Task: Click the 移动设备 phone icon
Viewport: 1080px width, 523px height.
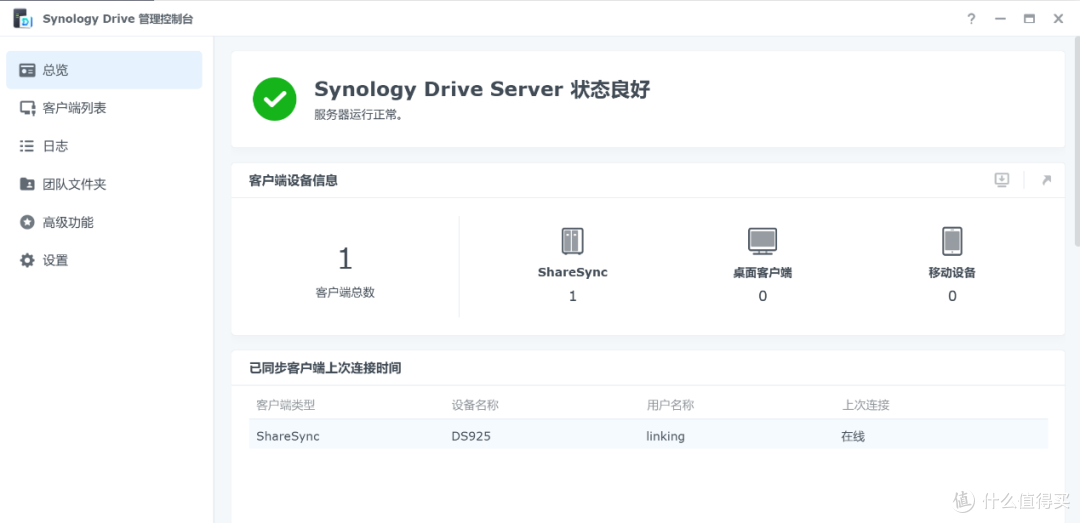Action: [952, 241]
